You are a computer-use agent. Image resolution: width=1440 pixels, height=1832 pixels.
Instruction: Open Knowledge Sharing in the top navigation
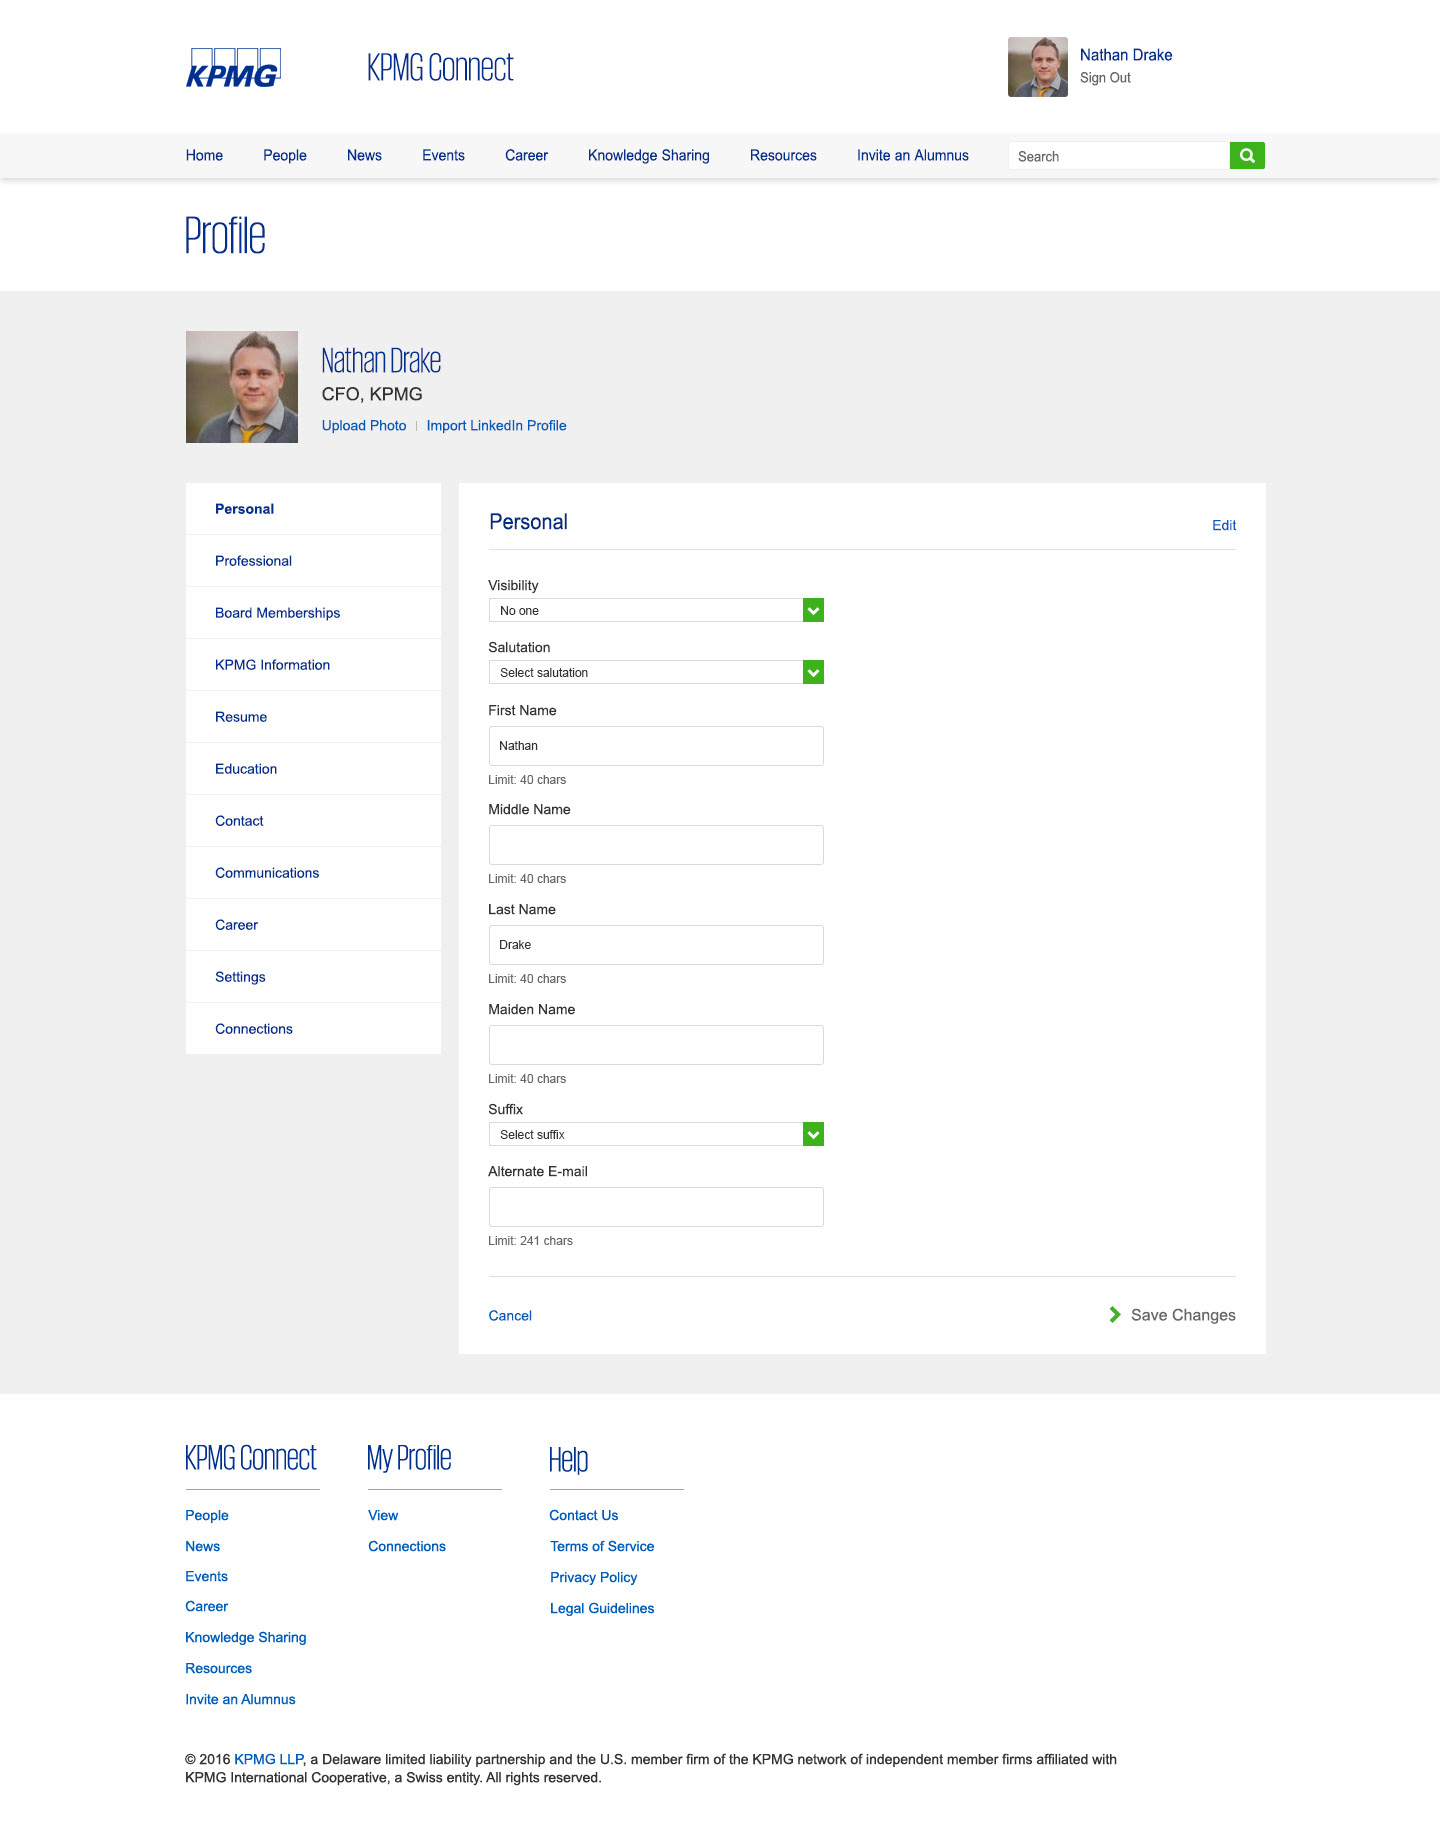(x=649, y=155)
